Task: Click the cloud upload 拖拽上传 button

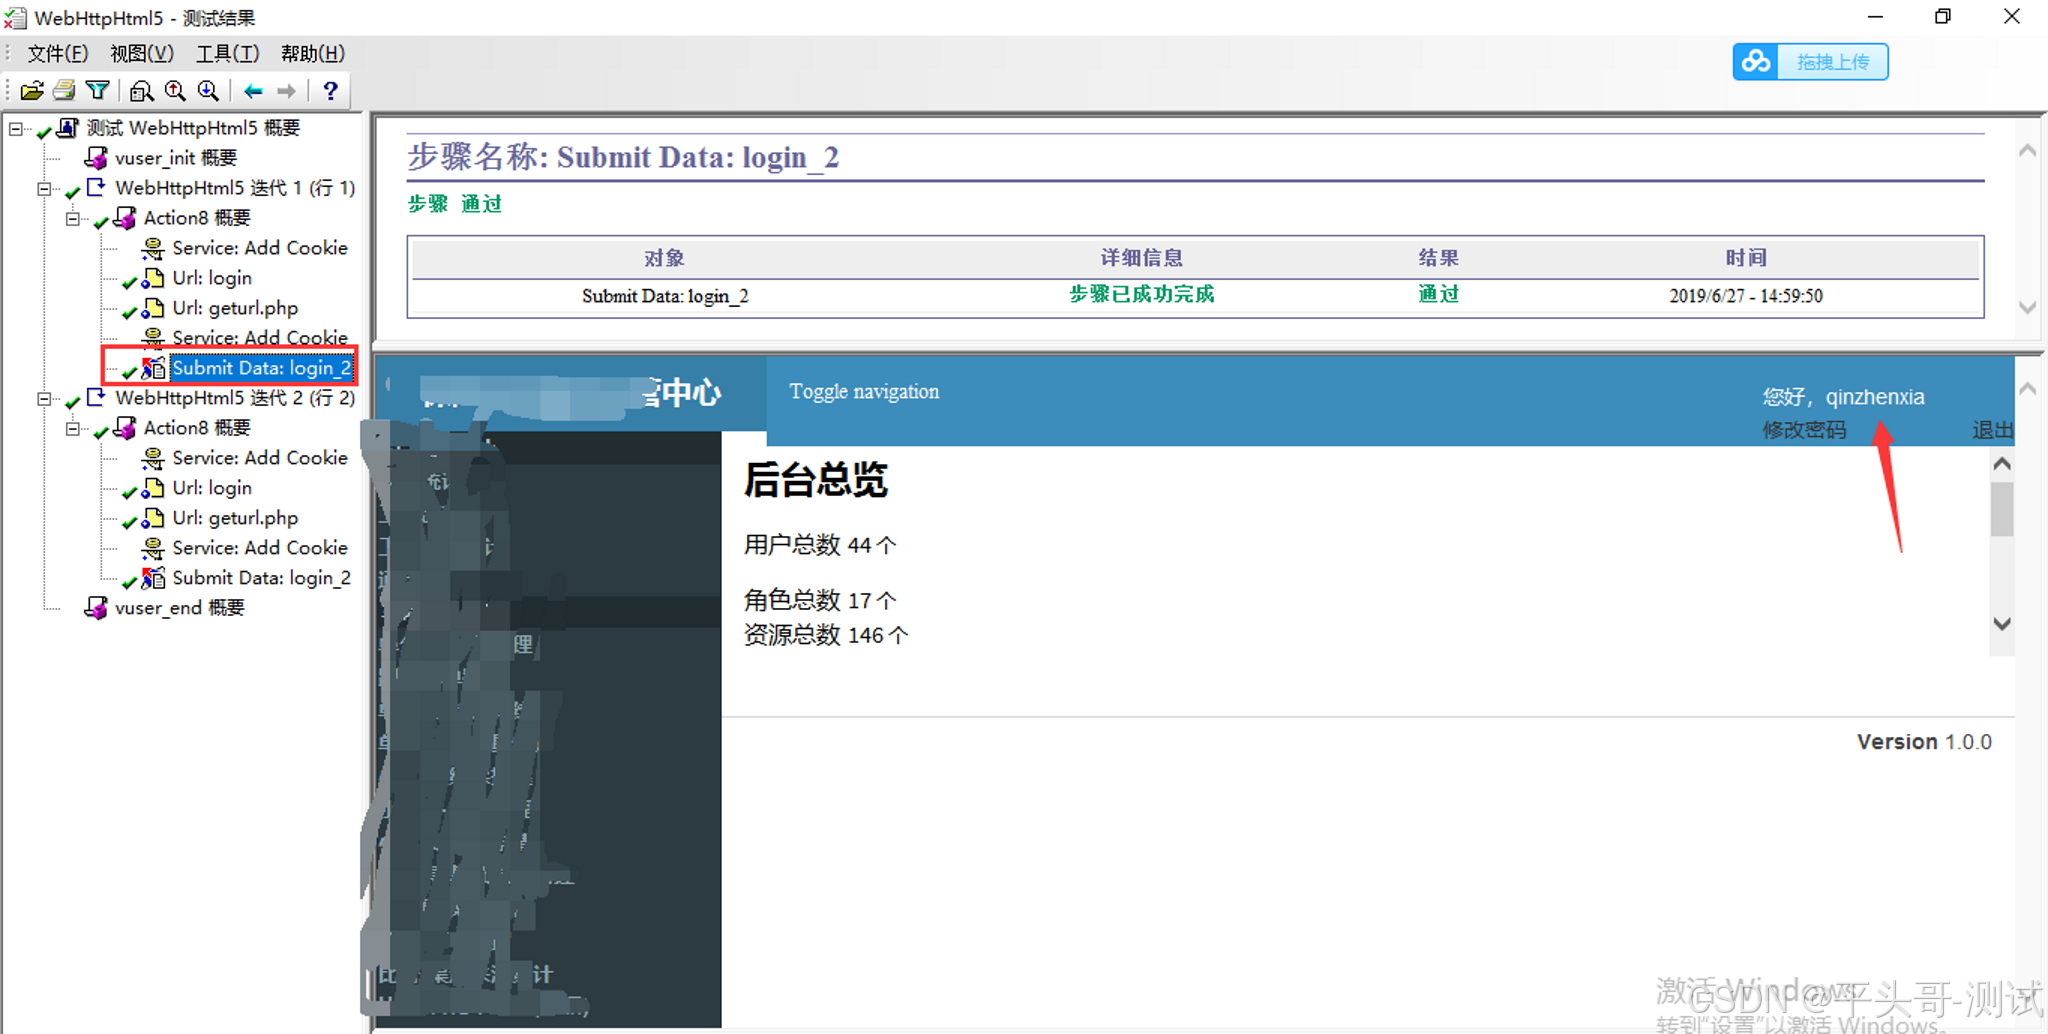Action: pos(1810,62)
